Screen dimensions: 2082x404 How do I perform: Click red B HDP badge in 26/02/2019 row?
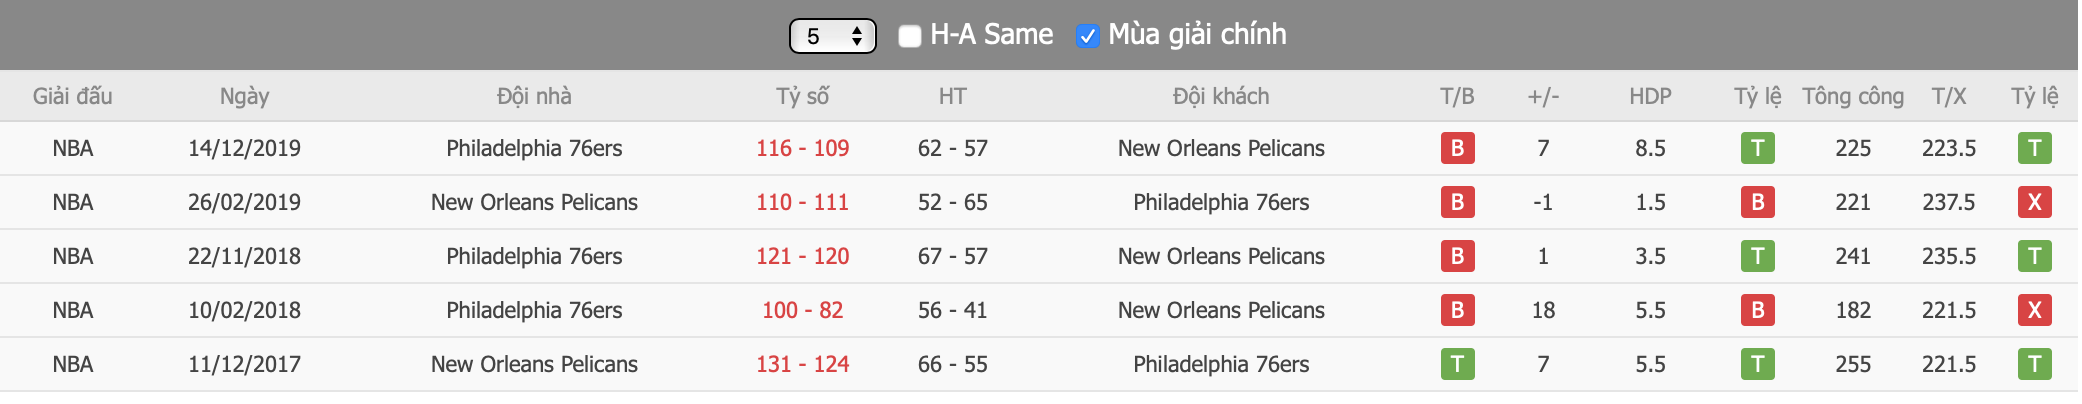[x=1758, y=202]
